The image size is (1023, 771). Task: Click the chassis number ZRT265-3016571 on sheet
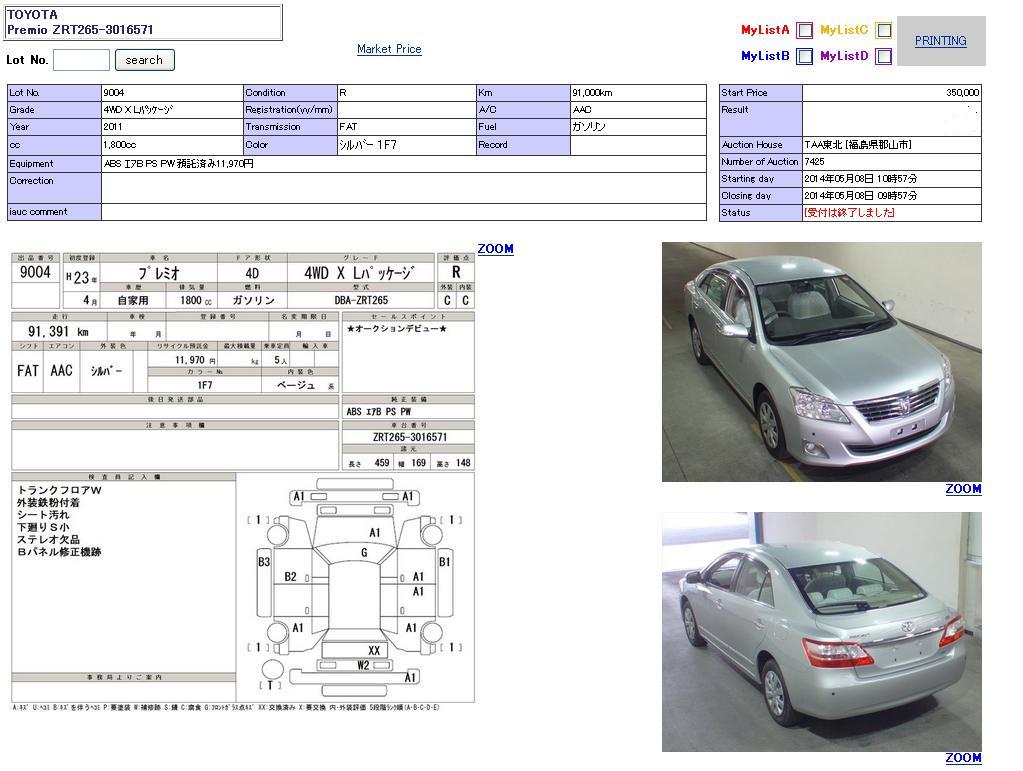coord(409,437)
